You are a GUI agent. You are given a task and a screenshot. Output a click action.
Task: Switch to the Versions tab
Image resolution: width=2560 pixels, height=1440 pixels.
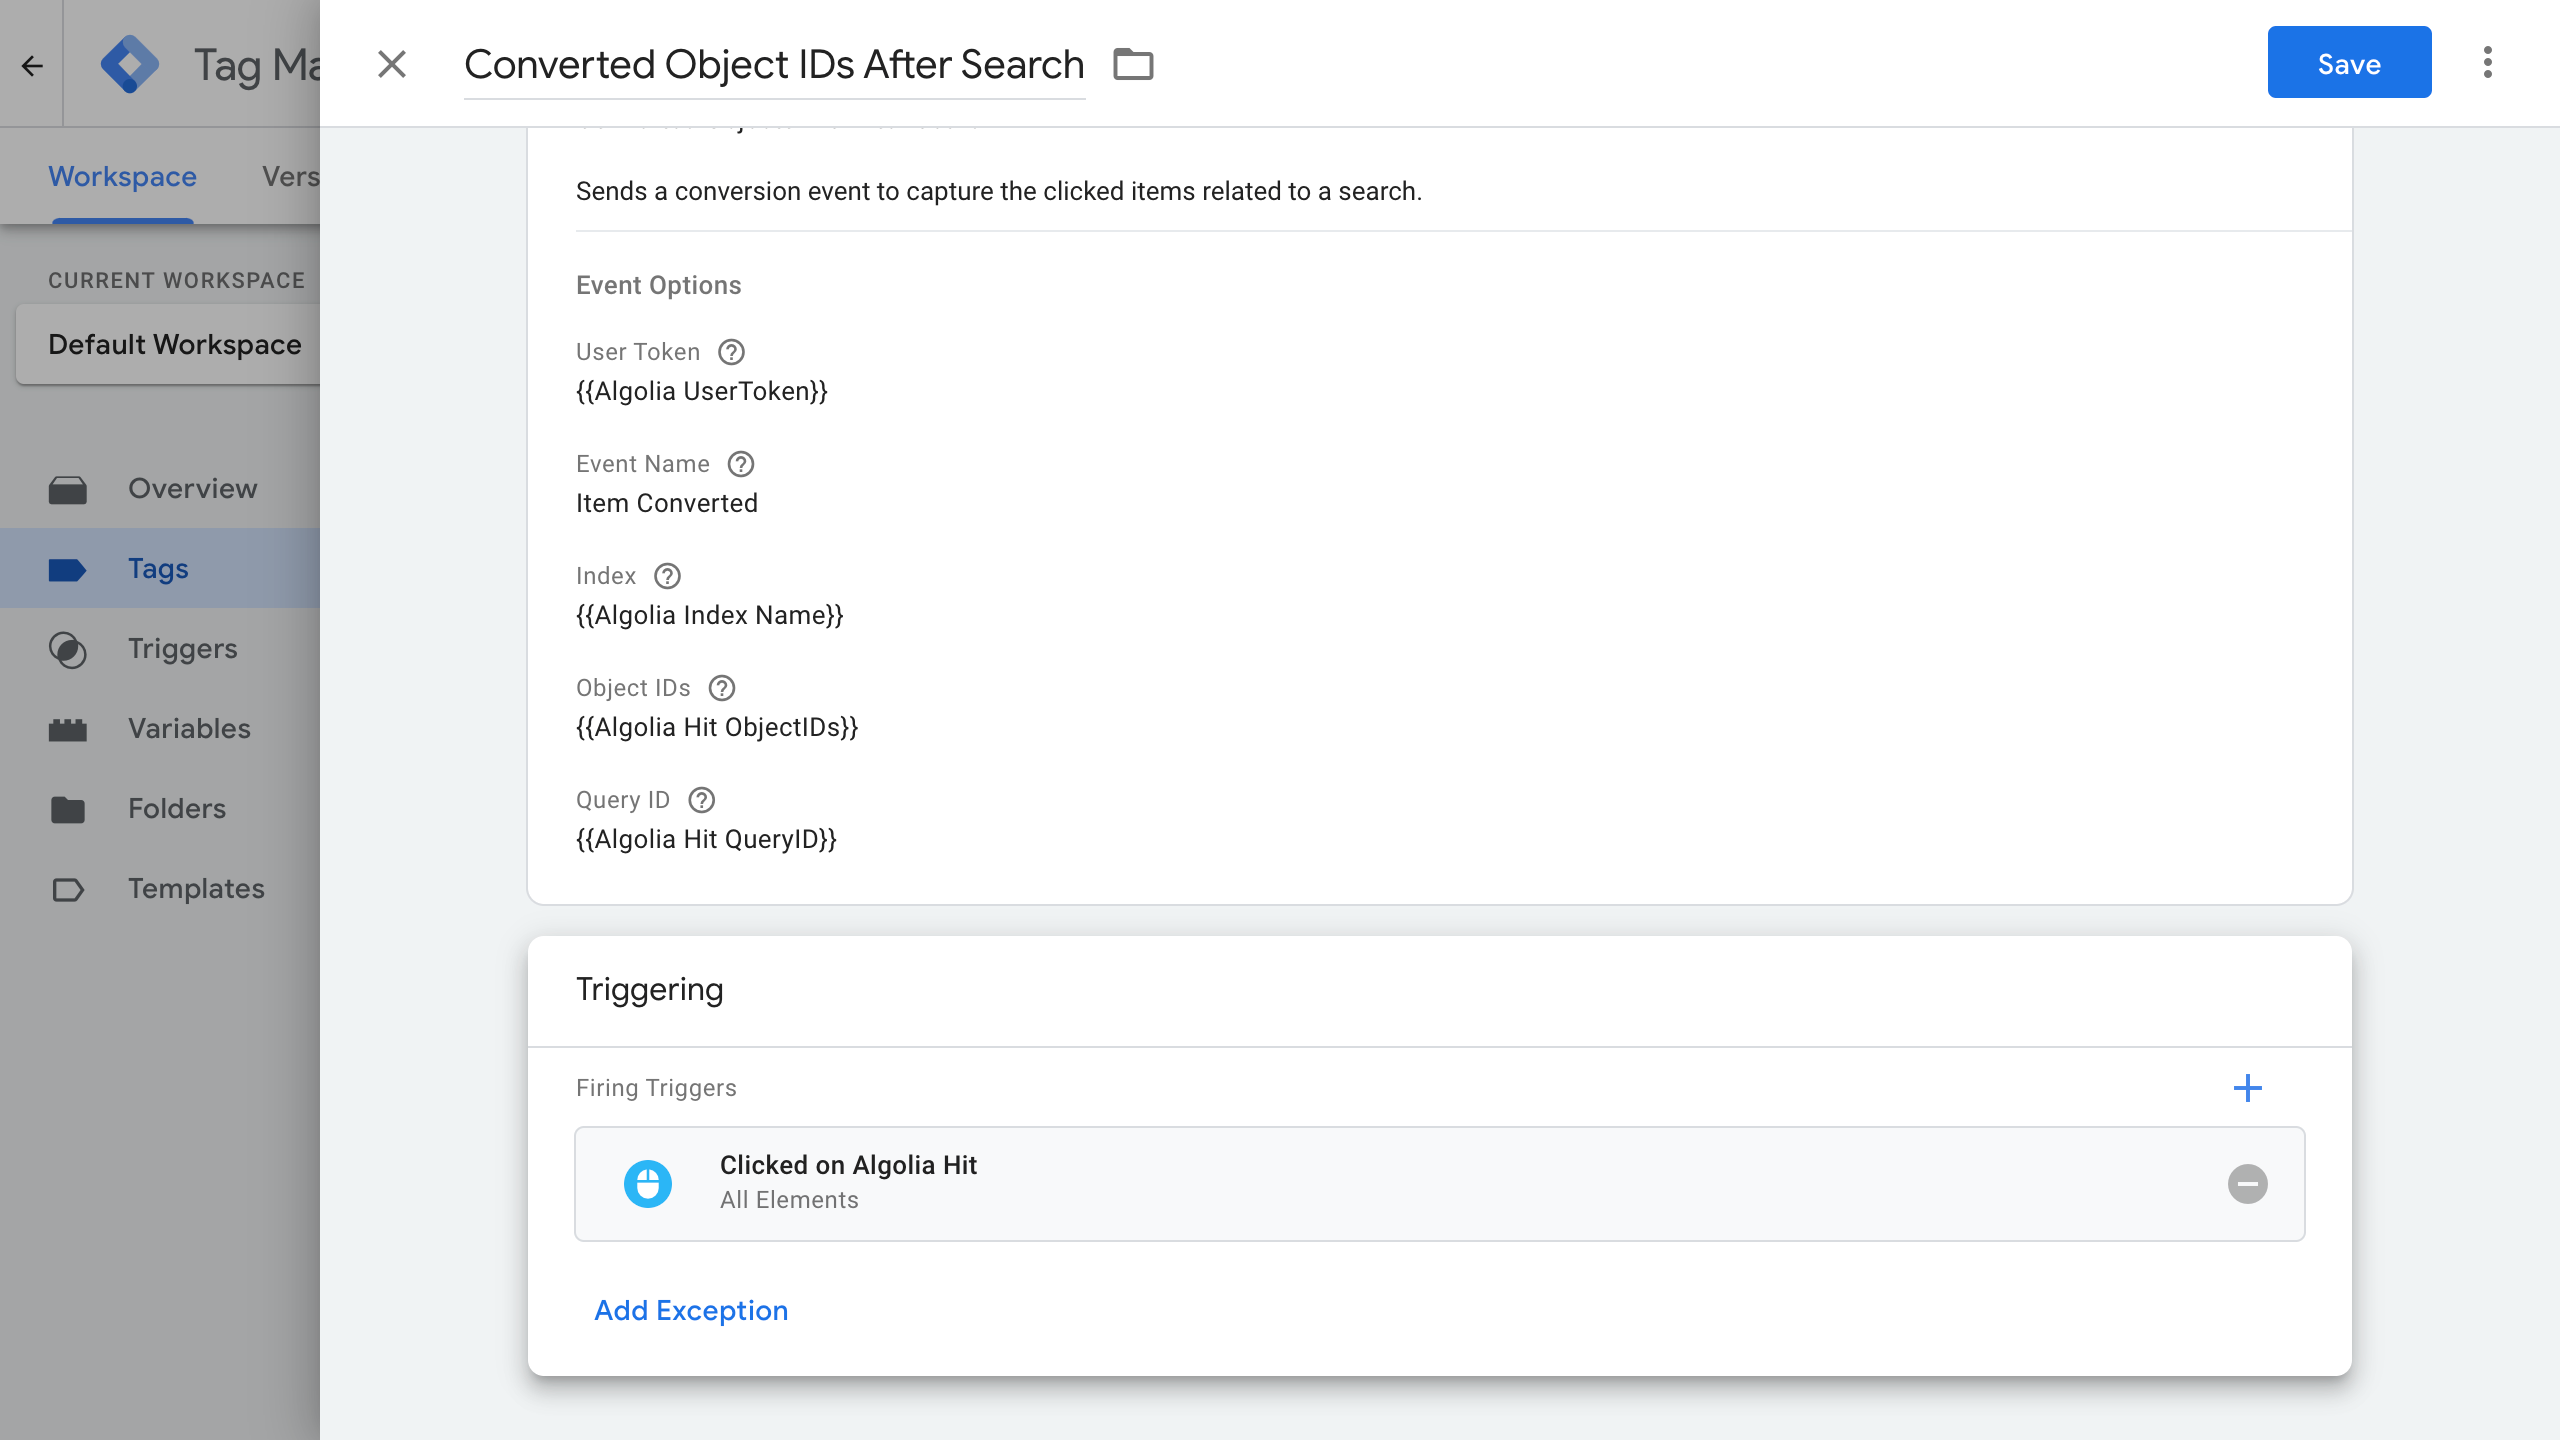point(290,176)
